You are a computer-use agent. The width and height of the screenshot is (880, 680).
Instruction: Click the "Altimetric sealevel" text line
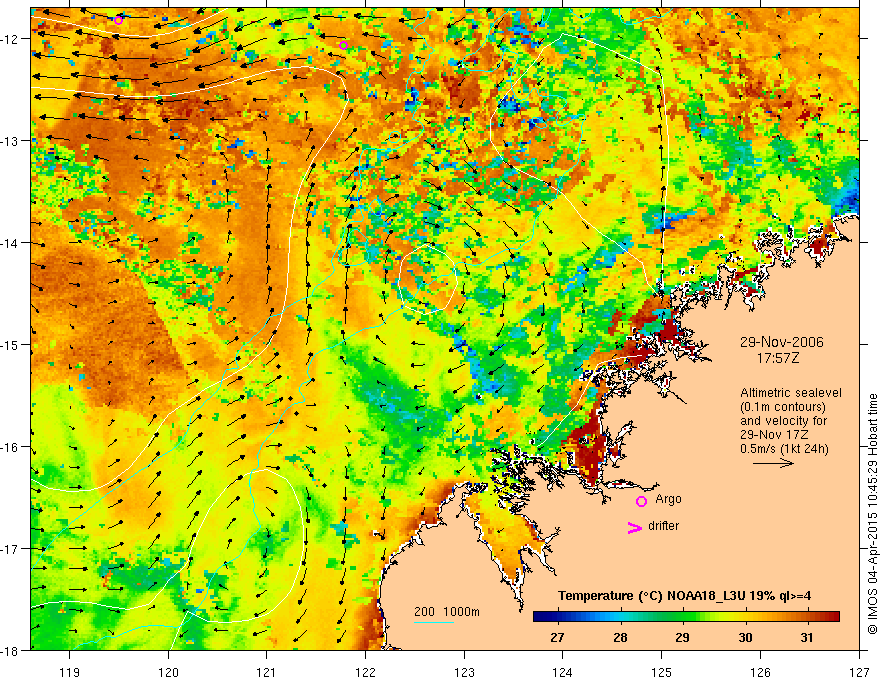click(x=791, y=393)
